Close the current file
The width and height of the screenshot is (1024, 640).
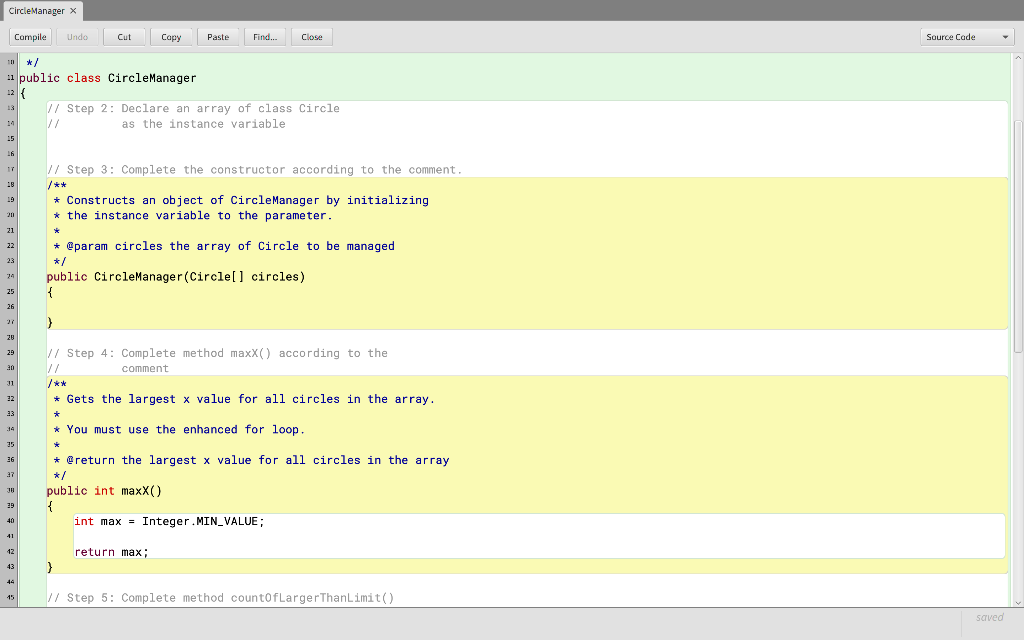coord(311,36)
